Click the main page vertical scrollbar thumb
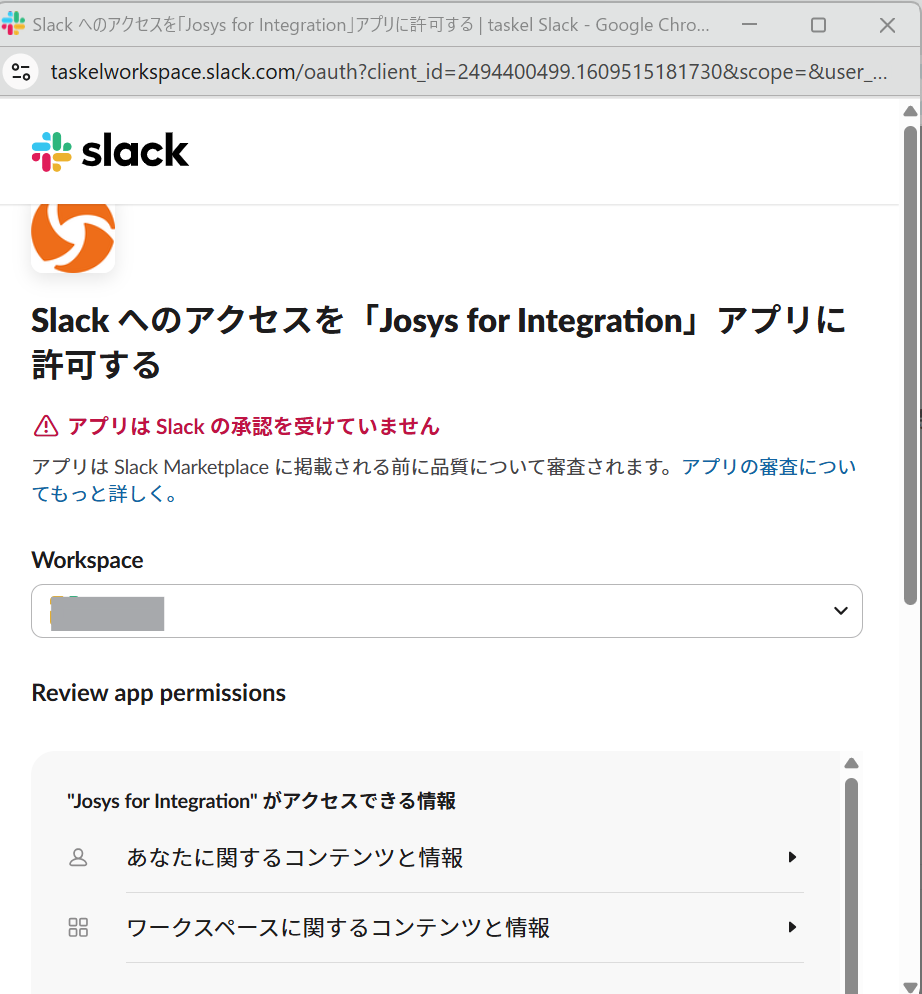Viewport: 922px width, 994px height. tap(910, 360)
